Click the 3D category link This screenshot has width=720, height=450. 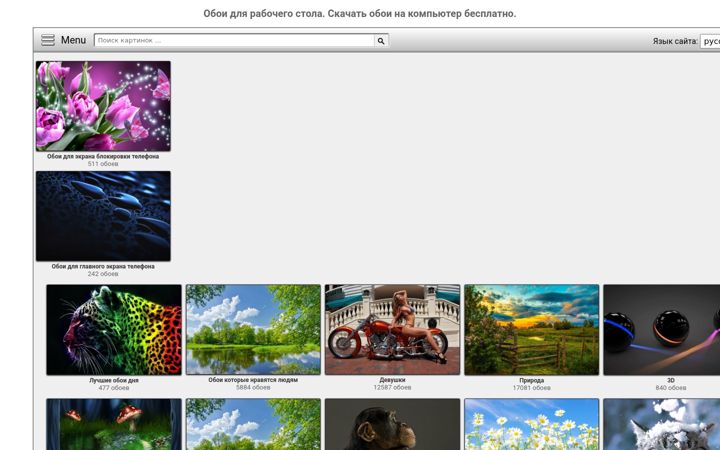671,380
